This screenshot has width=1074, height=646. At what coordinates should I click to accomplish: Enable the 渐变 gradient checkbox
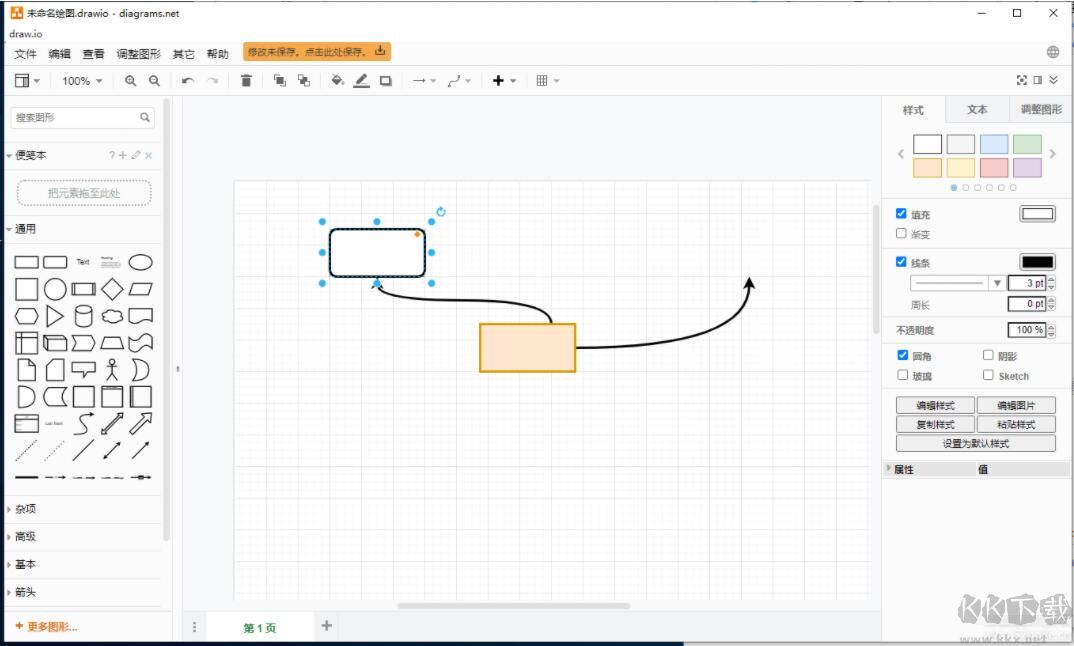903,234
